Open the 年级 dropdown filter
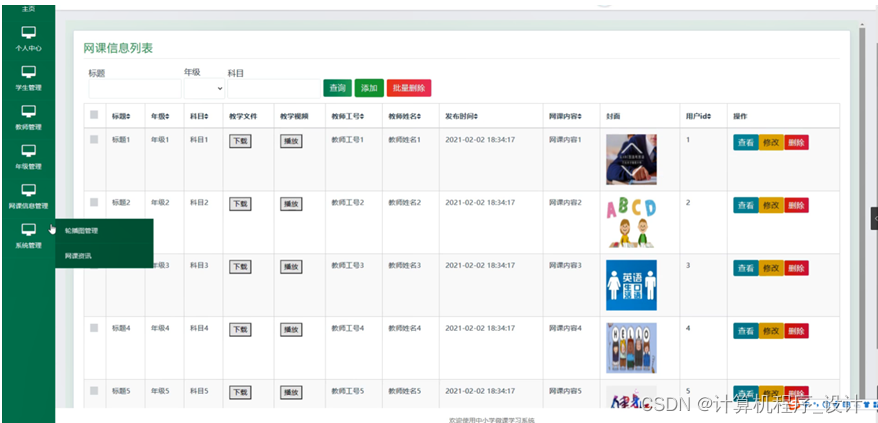This screenshot has height=423, width=878. tap(204, 89)
